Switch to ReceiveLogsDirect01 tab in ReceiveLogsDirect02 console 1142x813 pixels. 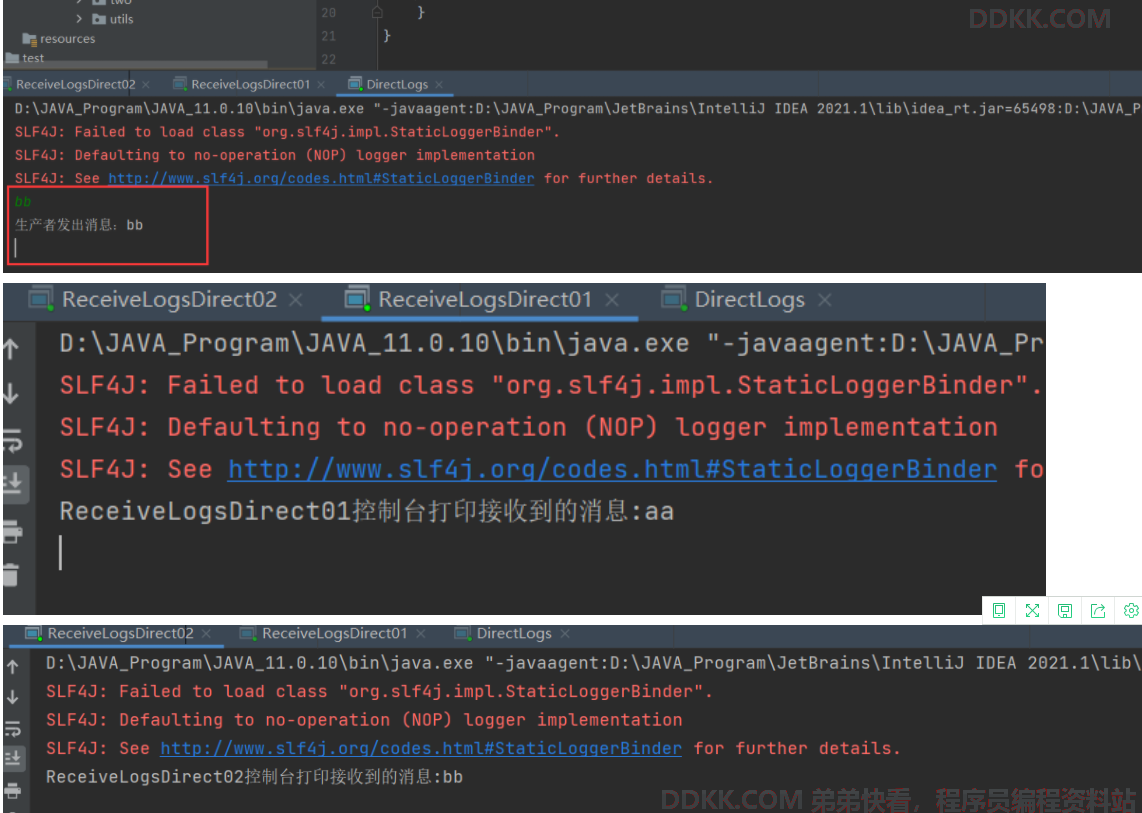point(335,634)
